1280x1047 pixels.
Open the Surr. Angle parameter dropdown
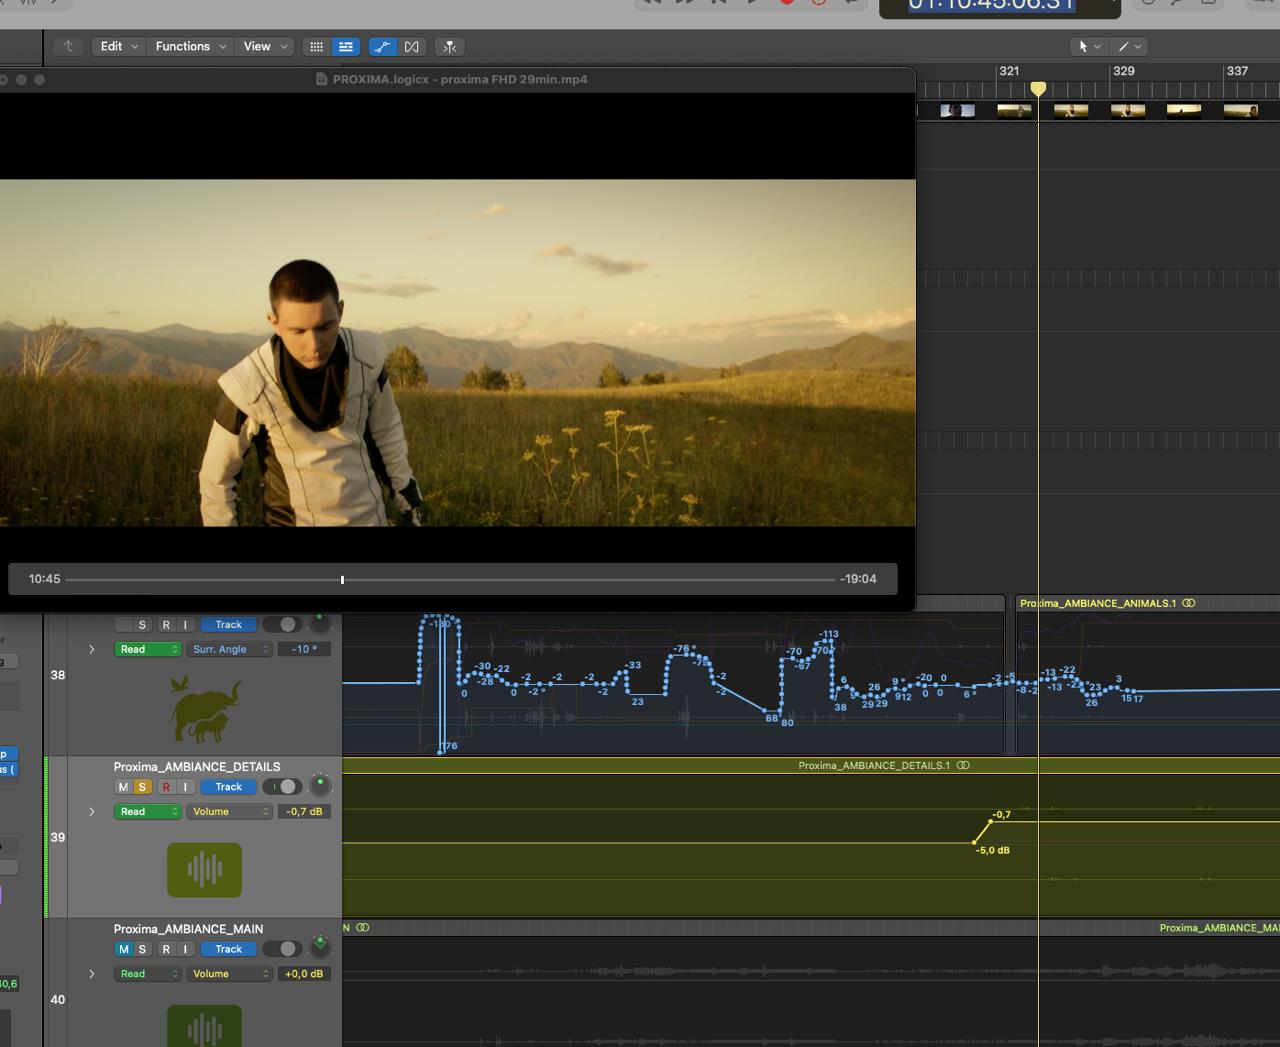click(229, 649)
